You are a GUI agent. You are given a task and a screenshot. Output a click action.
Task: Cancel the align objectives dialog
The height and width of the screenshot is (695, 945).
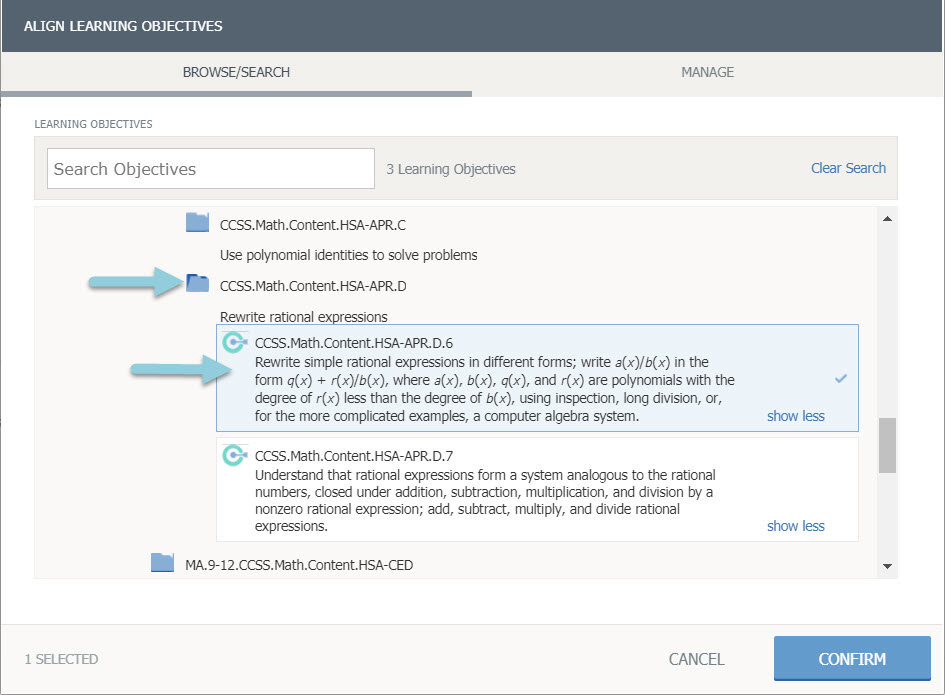pyautogui.click(x=696, y=659)
